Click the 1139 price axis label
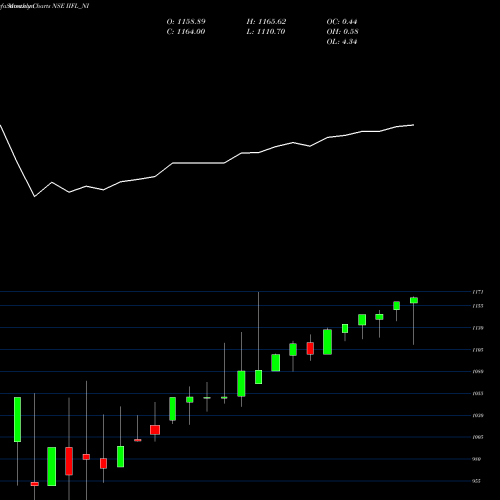Screen dimensions: 500x500 tap(478, 328)
